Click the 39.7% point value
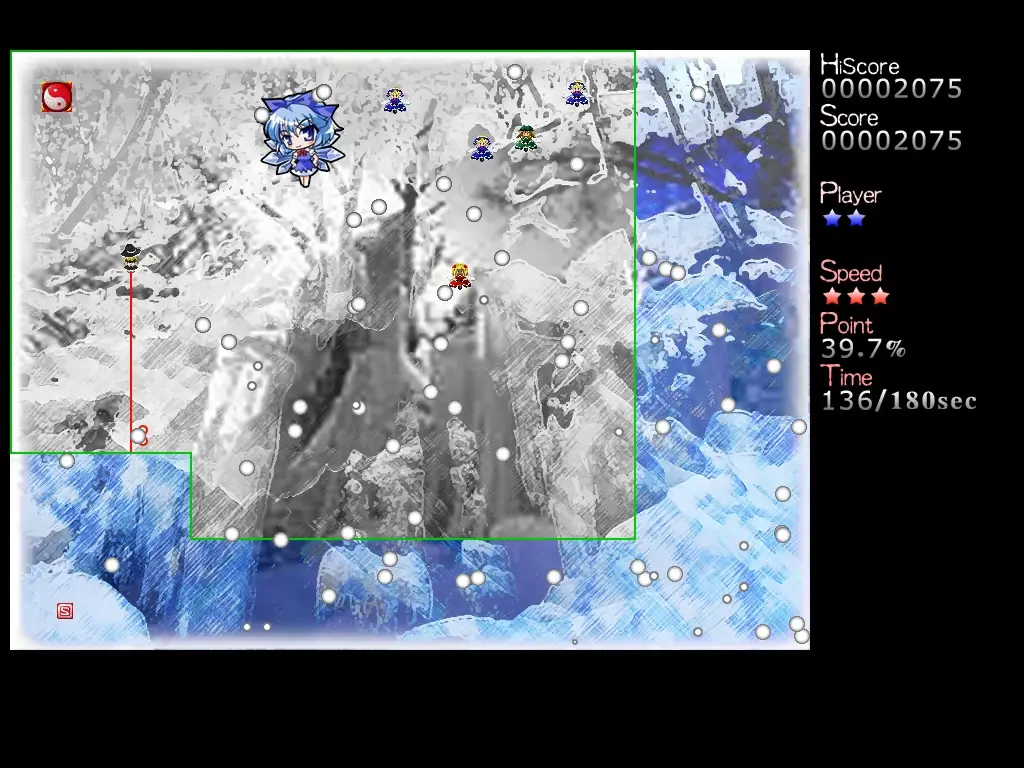Viewport: 1024px width, 768px height. coord(863,349)
